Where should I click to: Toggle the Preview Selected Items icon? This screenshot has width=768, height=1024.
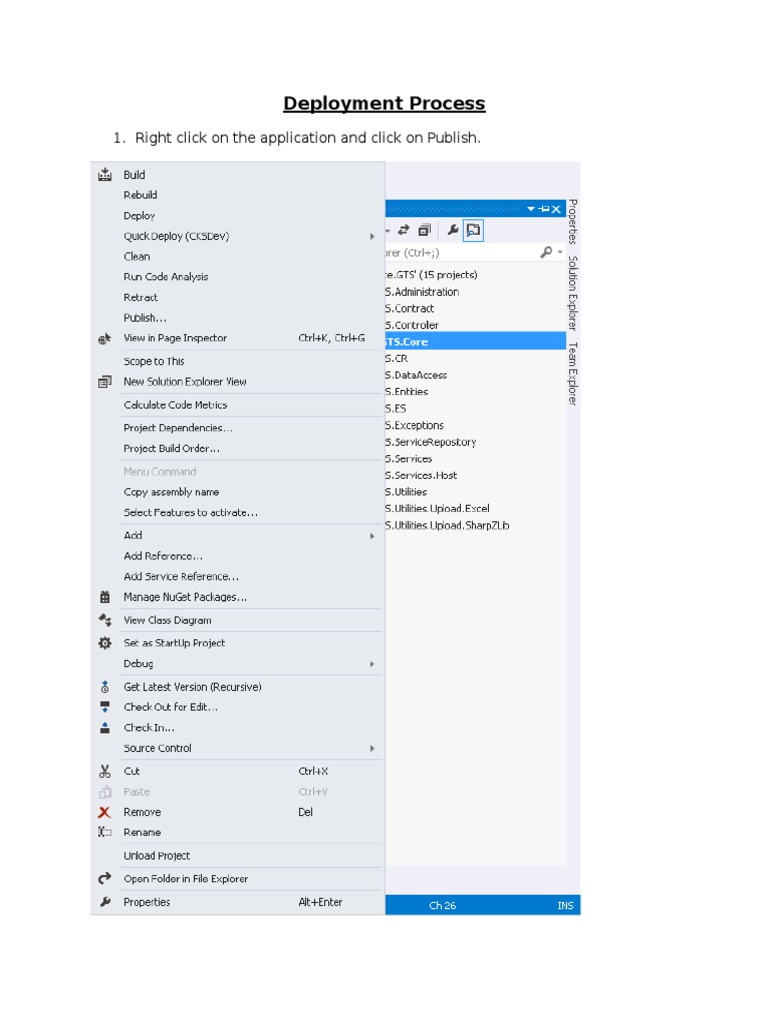[473, 230]
